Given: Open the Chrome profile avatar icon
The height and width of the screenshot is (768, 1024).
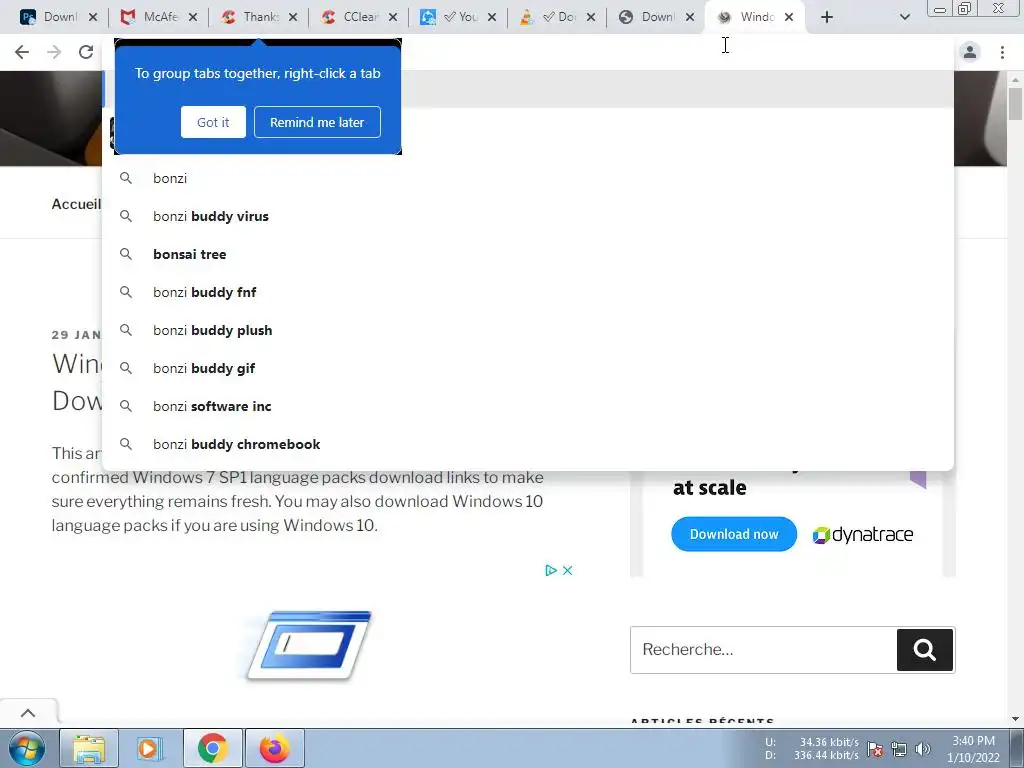Looking at the screenshot, I should pos(970,52).
